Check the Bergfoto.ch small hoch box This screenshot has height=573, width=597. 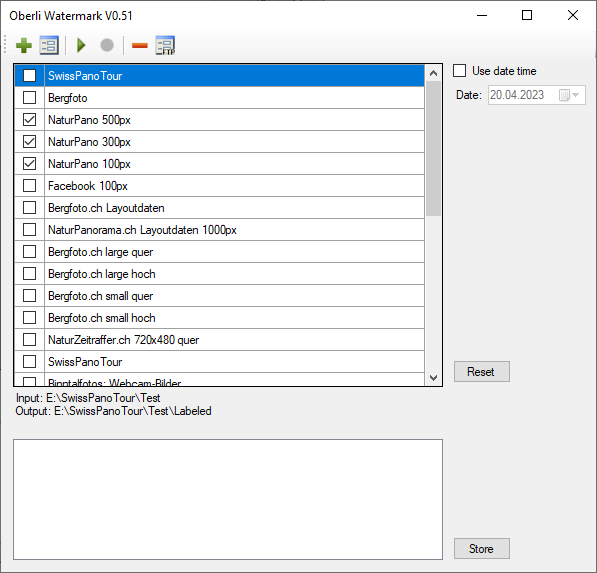click(29, 318)
